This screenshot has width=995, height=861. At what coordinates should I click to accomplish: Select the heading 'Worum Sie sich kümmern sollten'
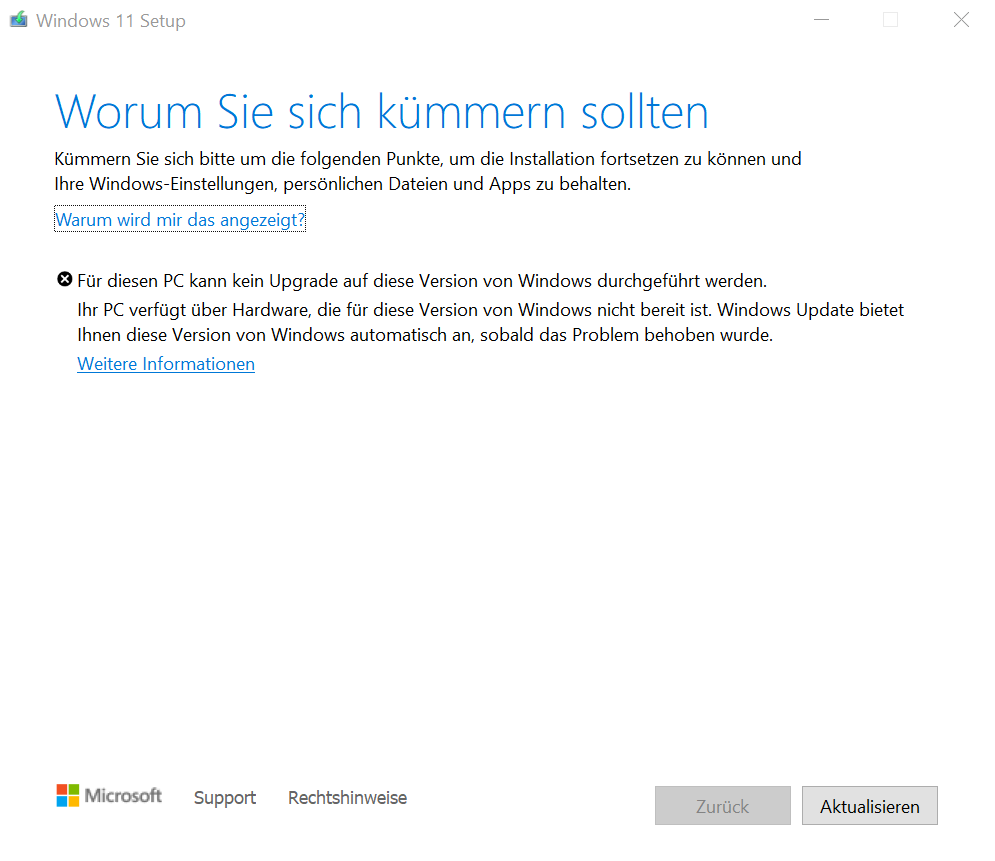tap(381, 112)
